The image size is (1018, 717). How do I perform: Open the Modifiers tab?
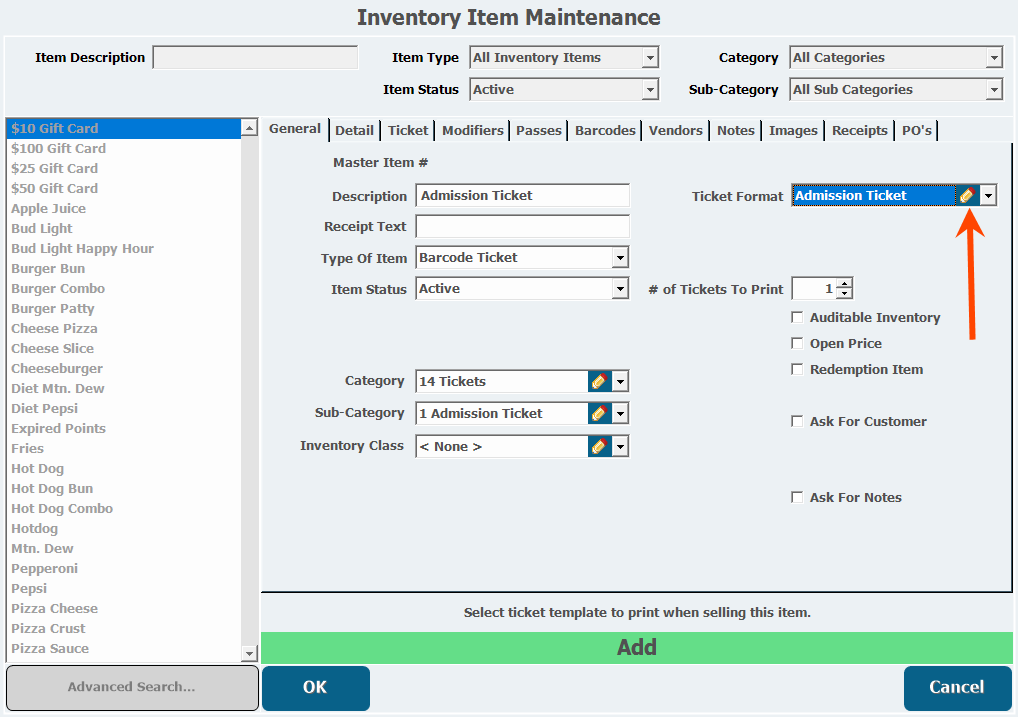pyautogui.click(x=473, y=131)
